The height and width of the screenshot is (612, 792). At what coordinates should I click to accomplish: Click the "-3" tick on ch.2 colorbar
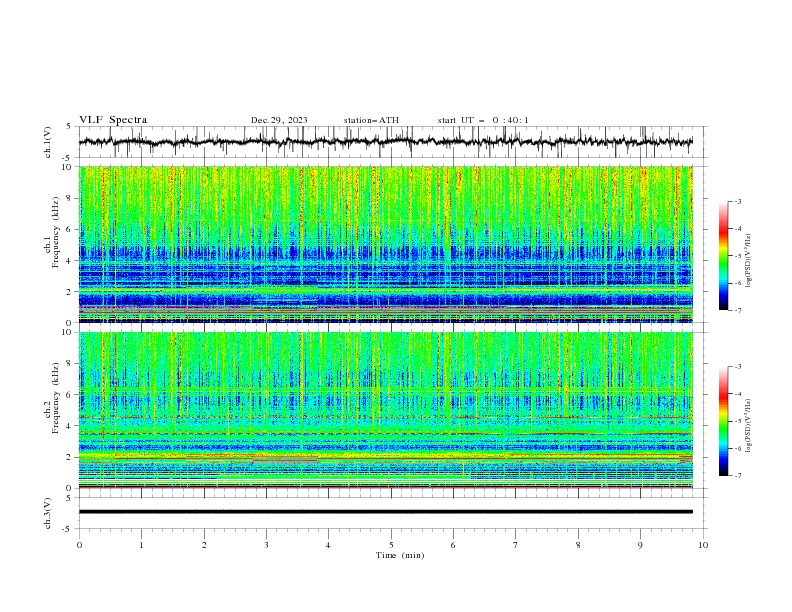737,367
